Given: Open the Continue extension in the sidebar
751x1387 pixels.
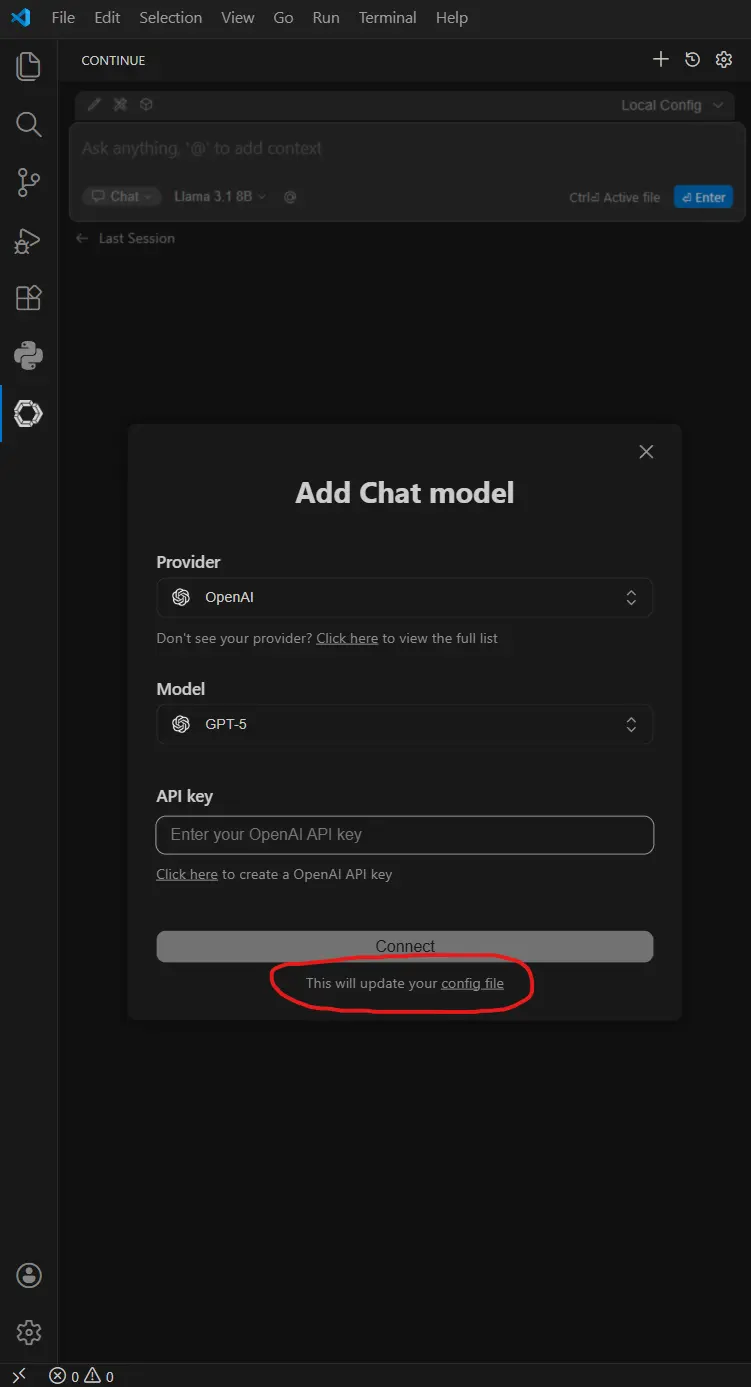Looking at the screenshot, I should 28,413.
